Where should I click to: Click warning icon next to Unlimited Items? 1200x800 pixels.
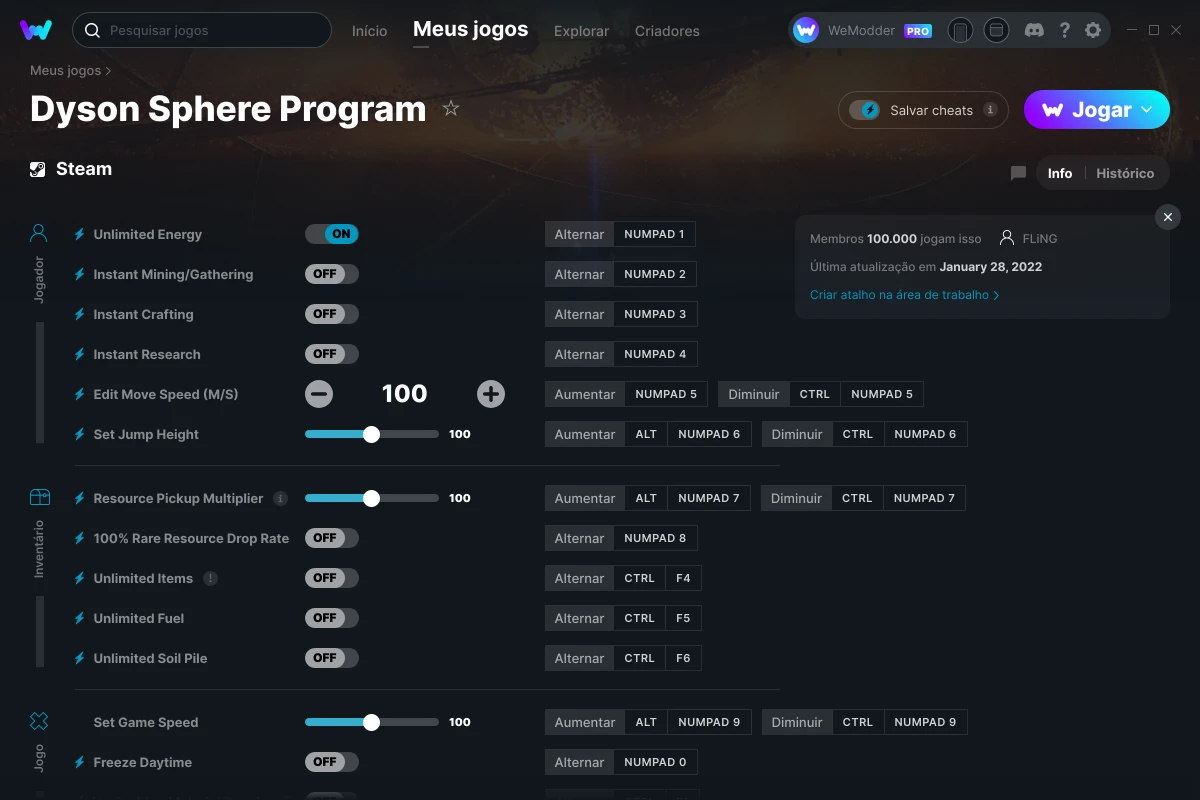pos(210,578)
